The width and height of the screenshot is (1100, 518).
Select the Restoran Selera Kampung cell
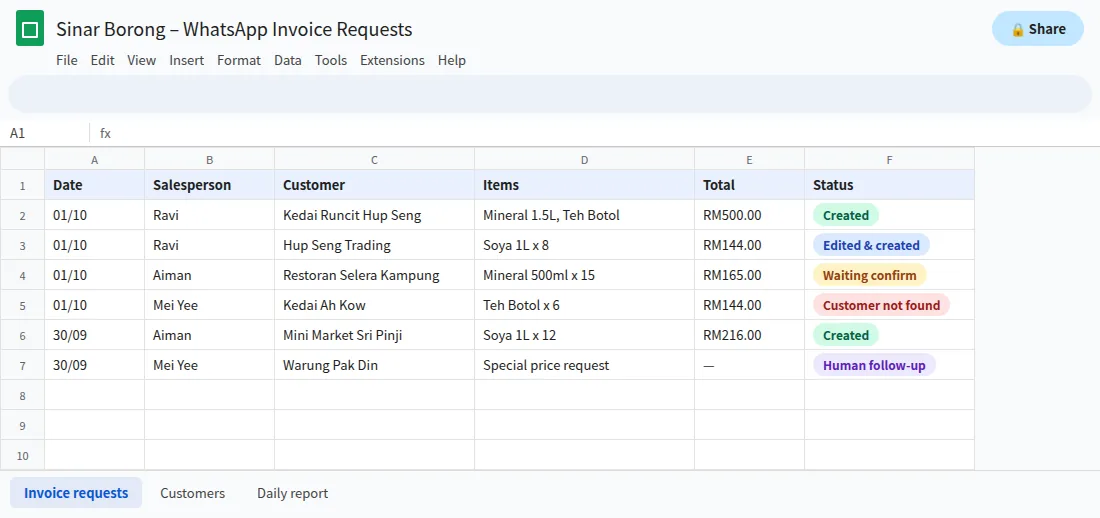click(375, 275)
